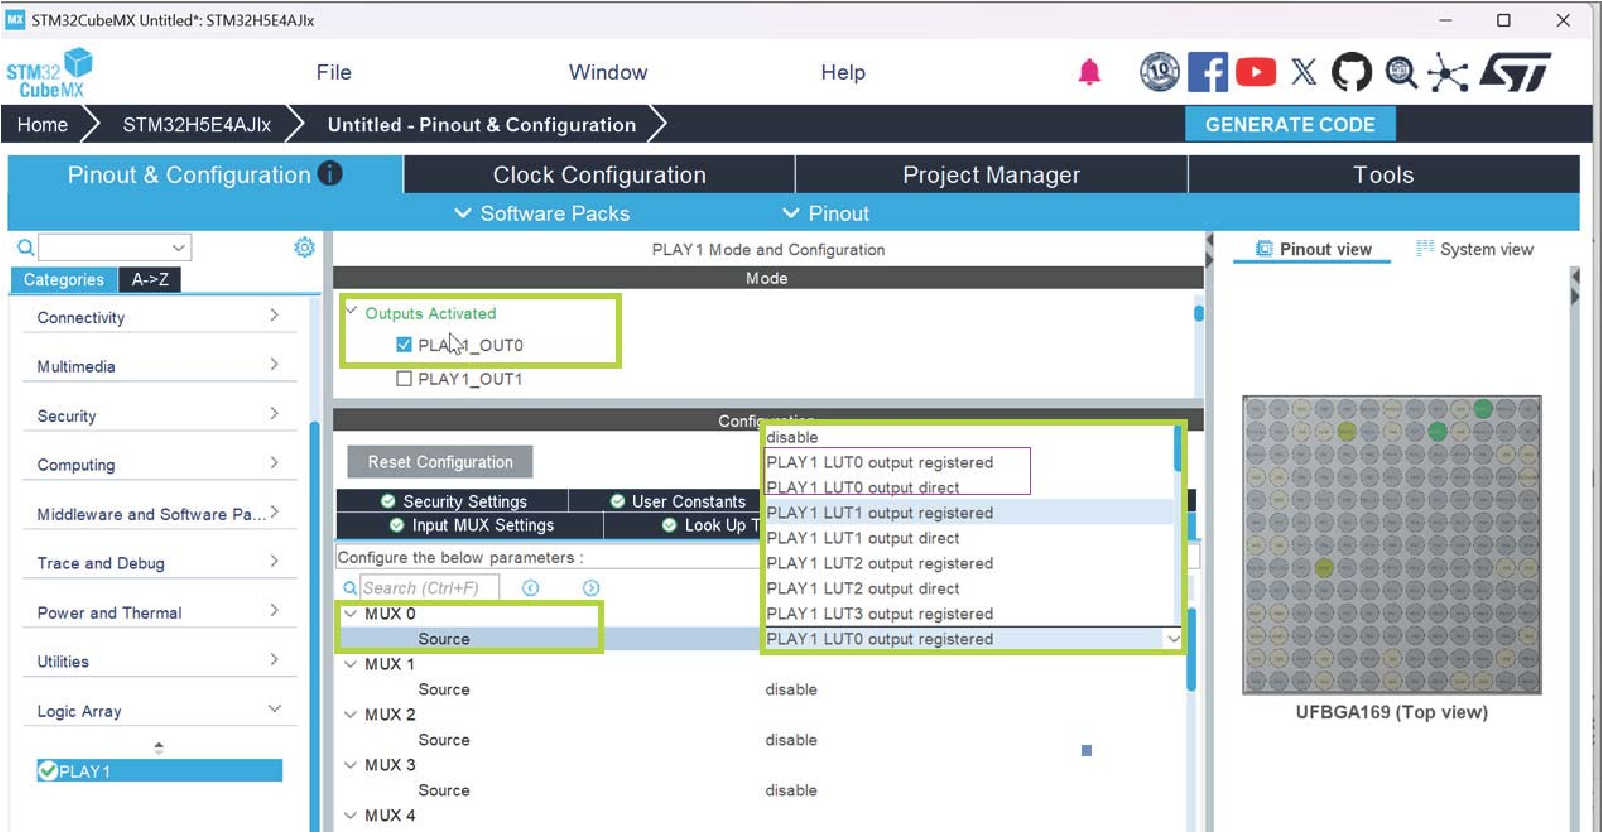The image size is (1602, 832).
Task: Expand the Power and Thermal category
Action: click(x=274, y=610)
